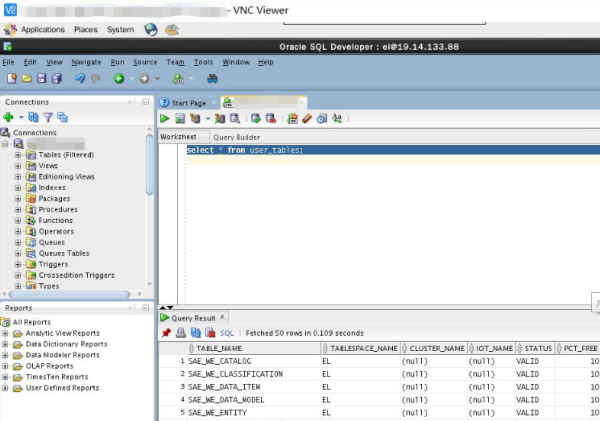Click the gray Forward navigation icon
Image resolution: width=600 pixels, height=421 pixels.
point(144,78)
